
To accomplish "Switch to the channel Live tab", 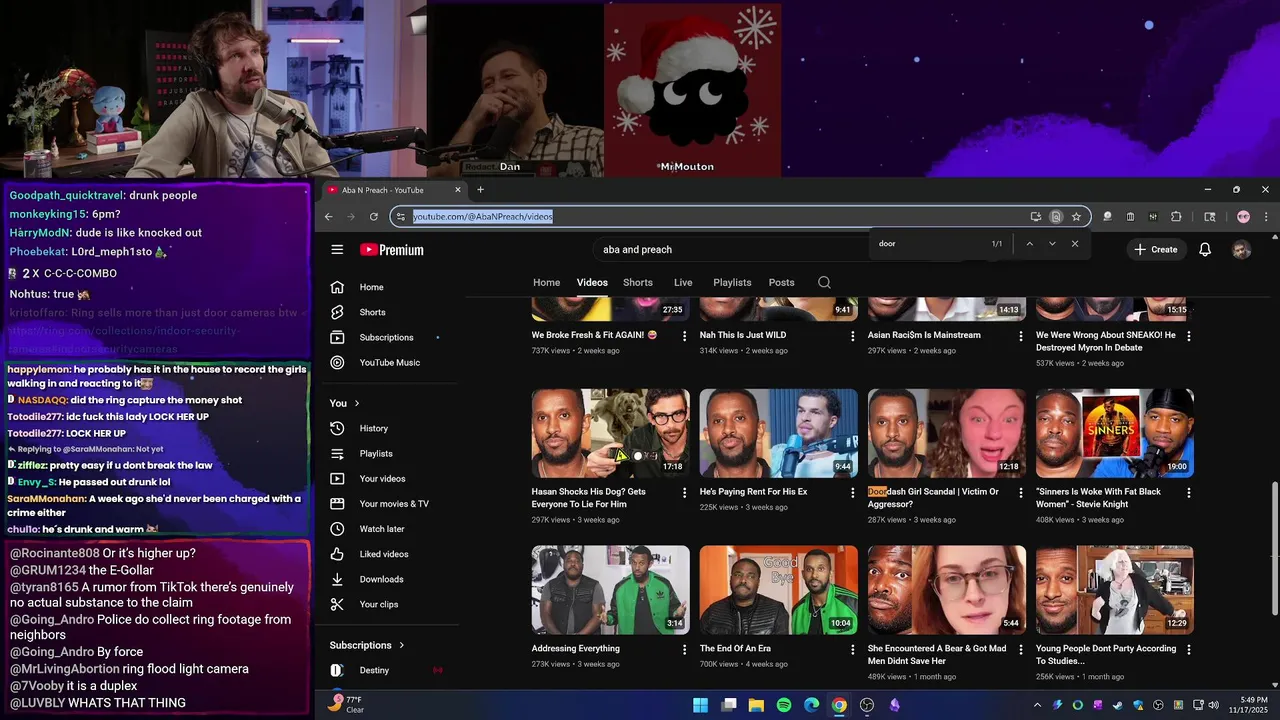I will (683, 282).
